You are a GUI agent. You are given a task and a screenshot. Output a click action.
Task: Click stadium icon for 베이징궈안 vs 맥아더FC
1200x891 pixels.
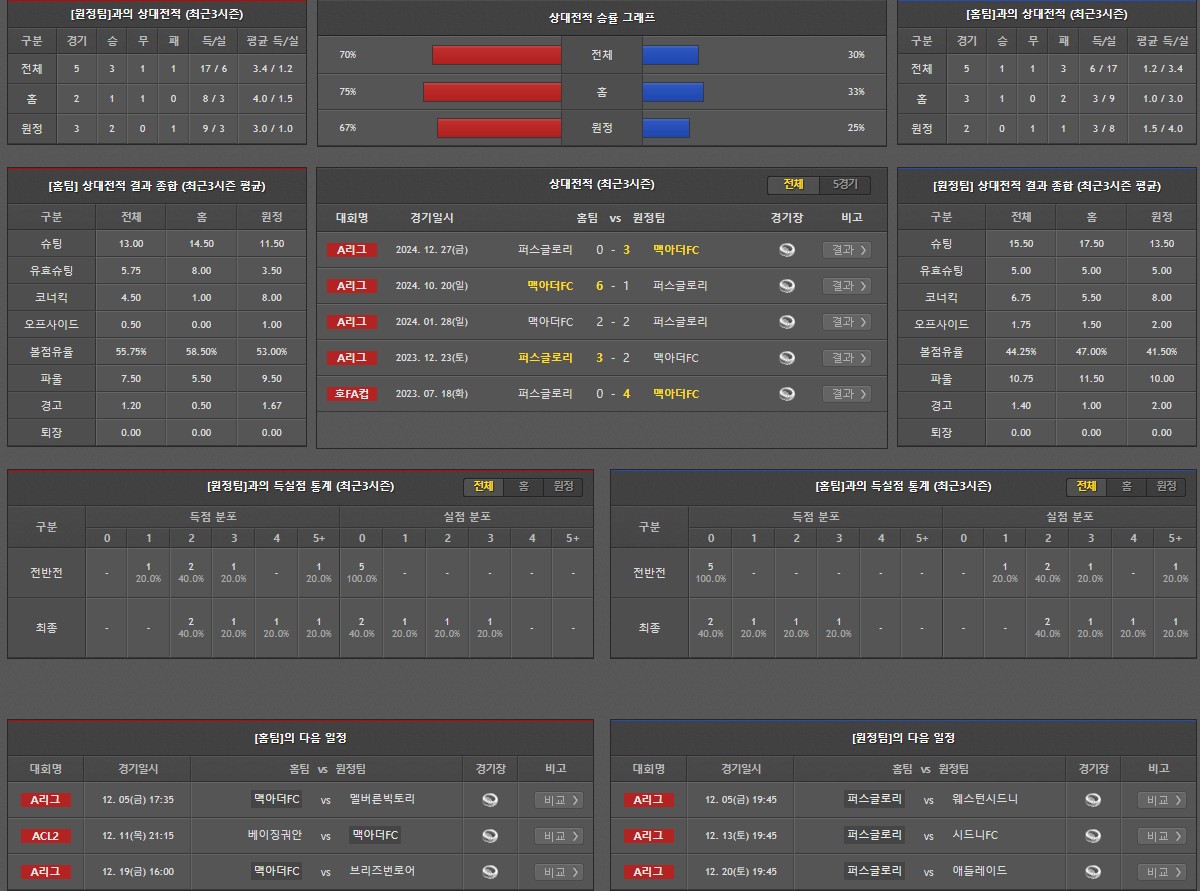490,836
